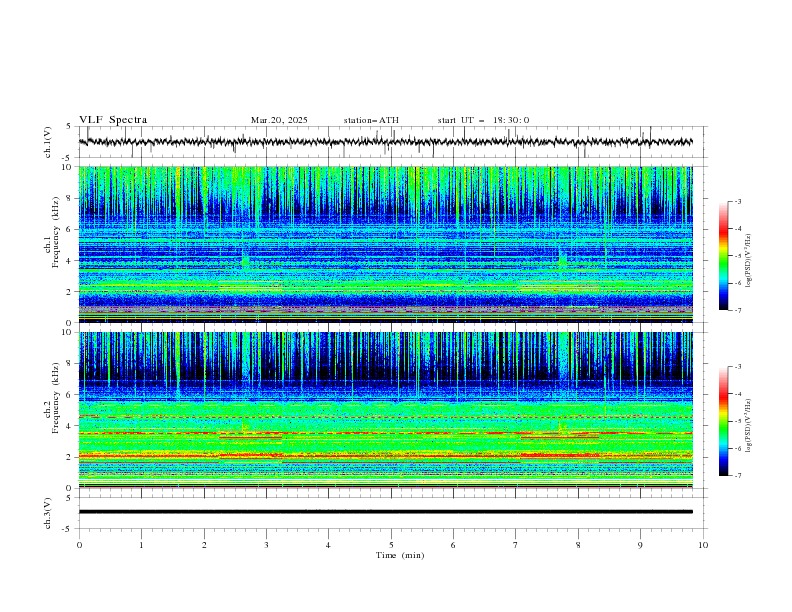
Task: Click the '-7' label on ch.2 color bar
Action: tap(738, 475)
